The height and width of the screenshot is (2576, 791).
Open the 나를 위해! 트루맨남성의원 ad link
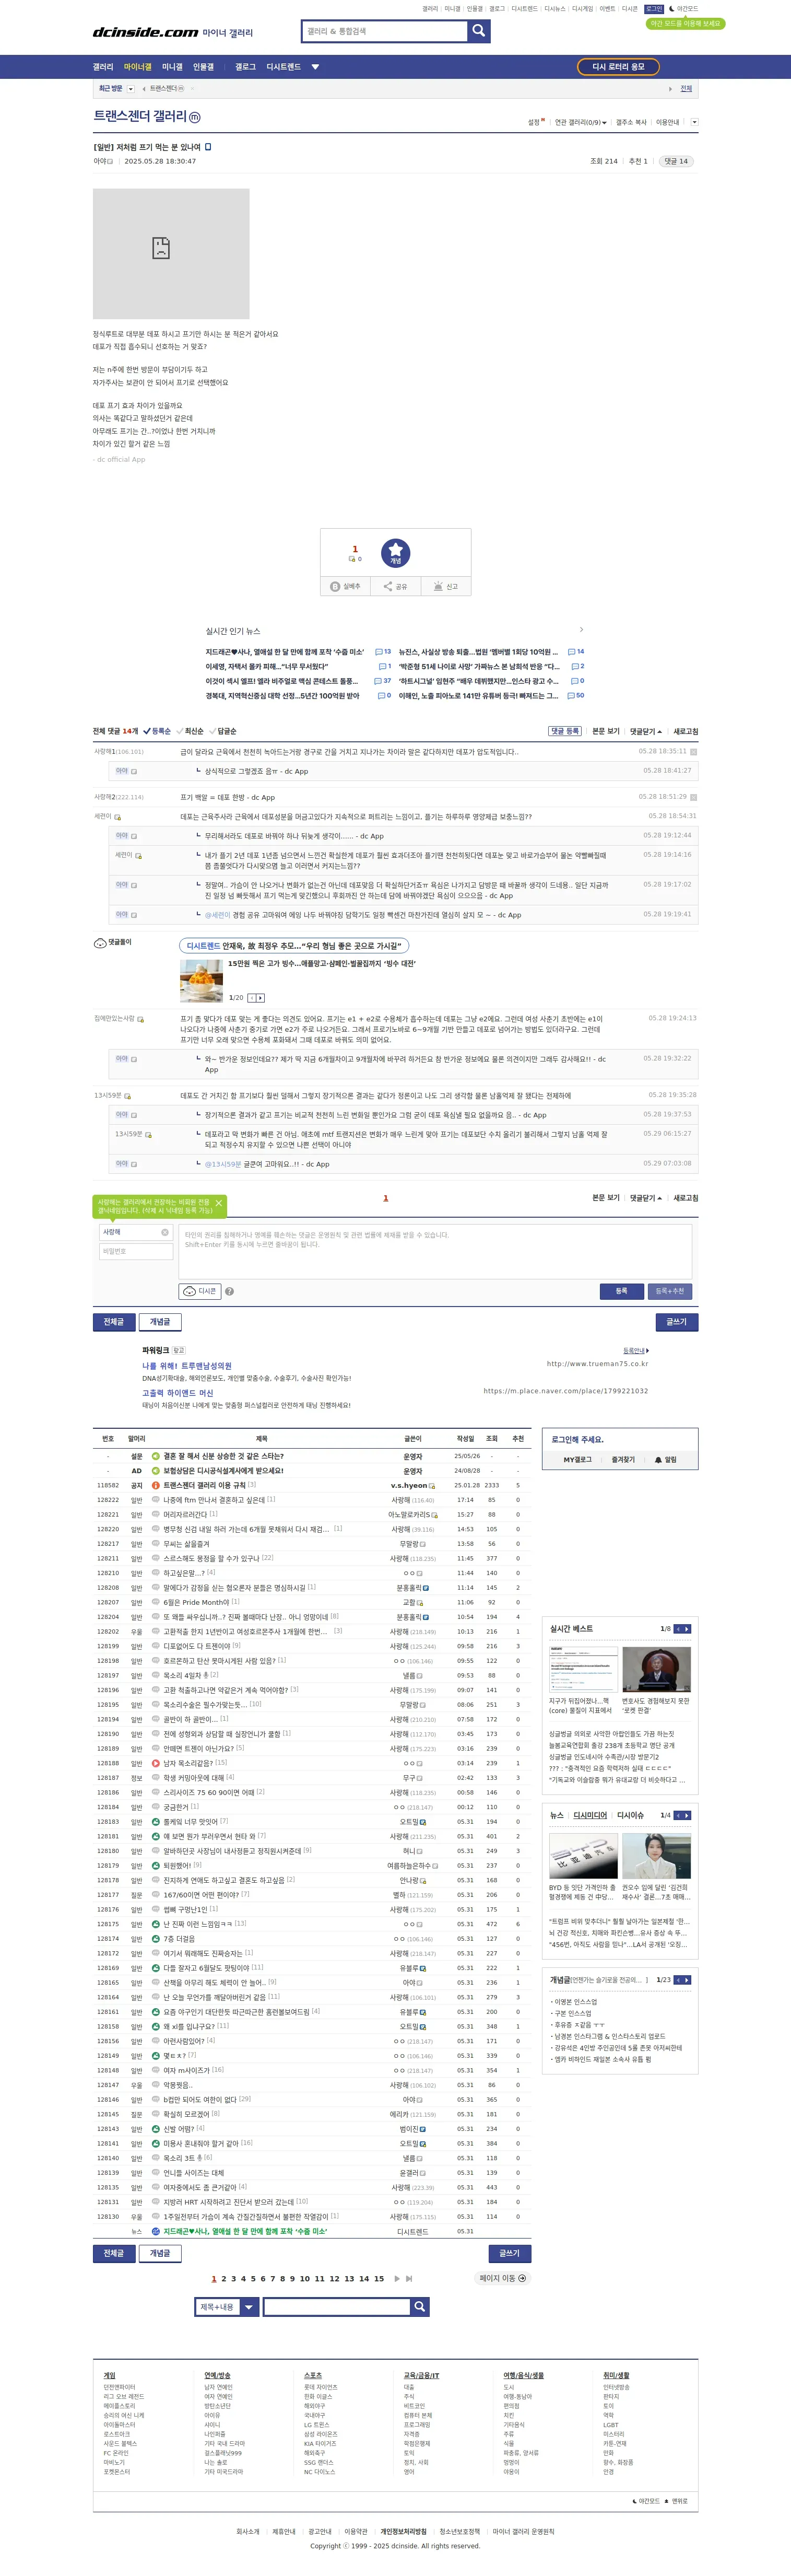click(x=187, y=1366)
